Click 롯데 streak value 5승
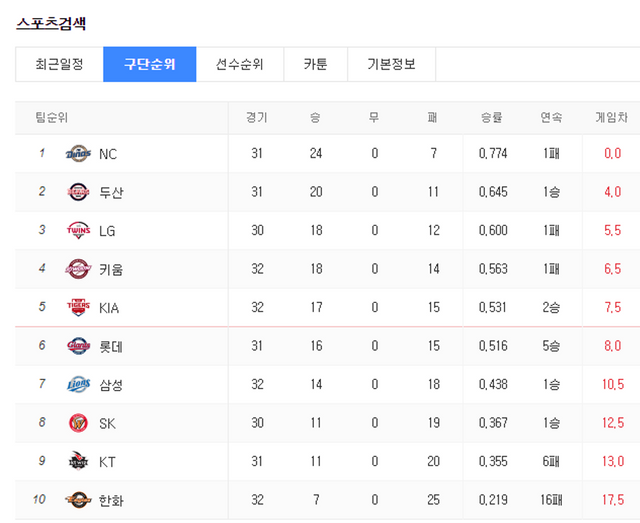 (551, 346)
